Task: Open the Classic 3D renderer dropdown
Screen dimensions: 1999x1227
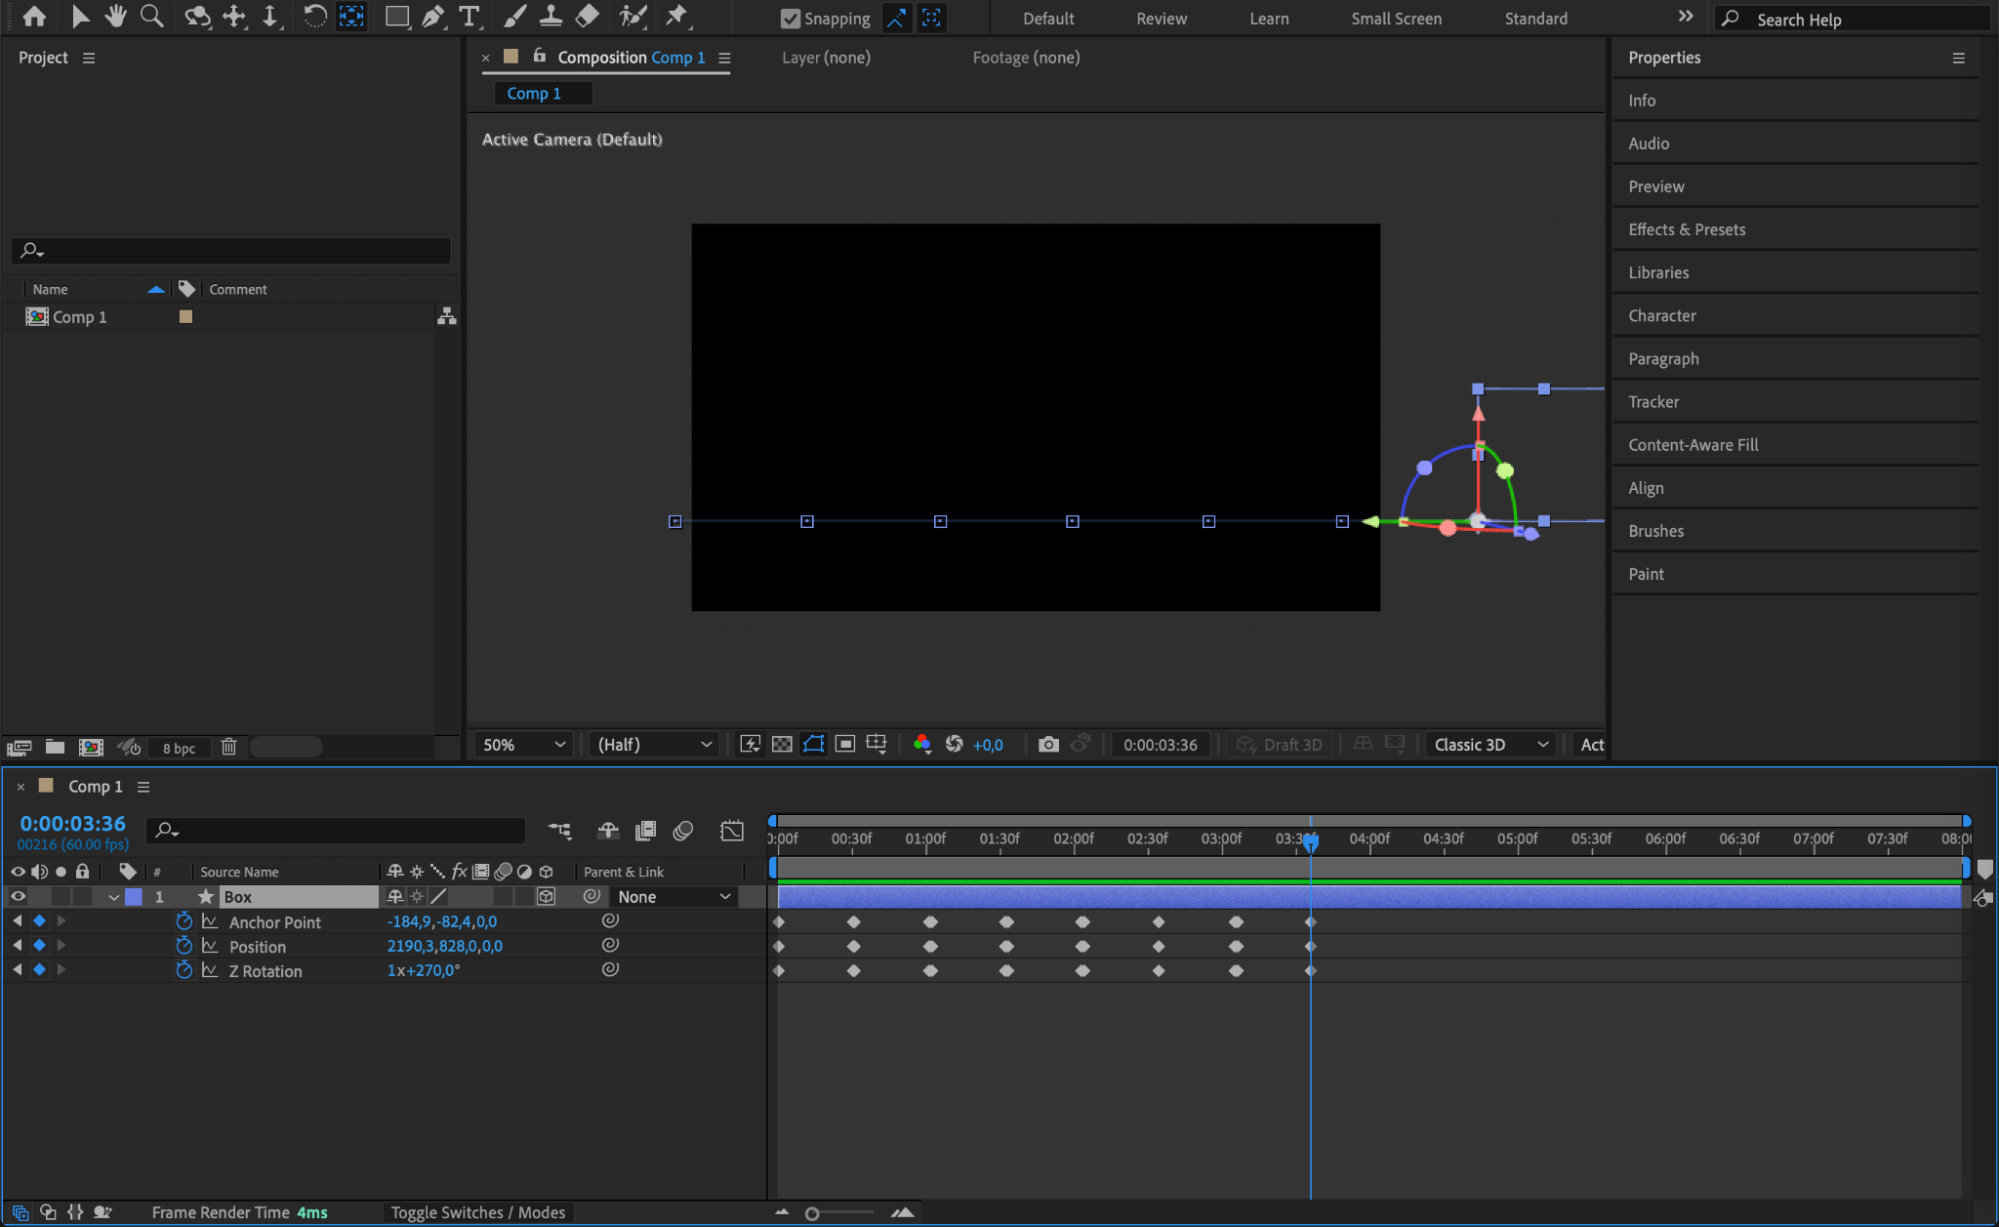Action: (x=1489, y=744)
